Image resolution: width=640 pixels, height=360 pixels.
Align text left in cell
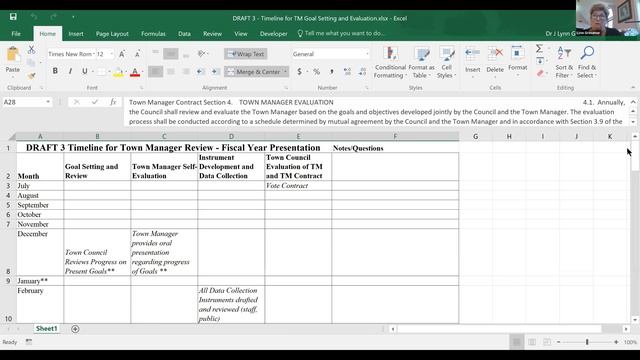tap(155, 71)
